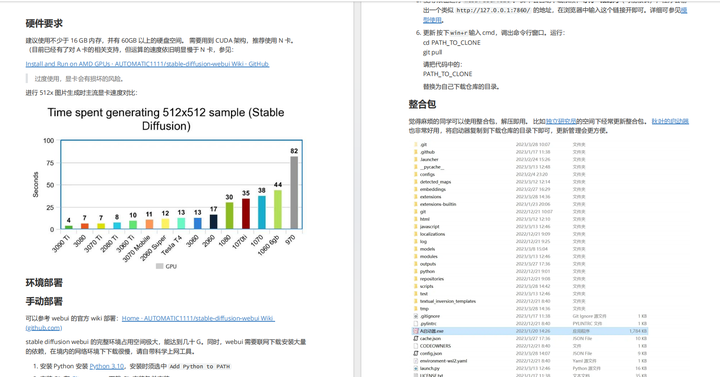The image size is (720, 377).
Task: Click folder icon beside .github
Action: (416, 152)
